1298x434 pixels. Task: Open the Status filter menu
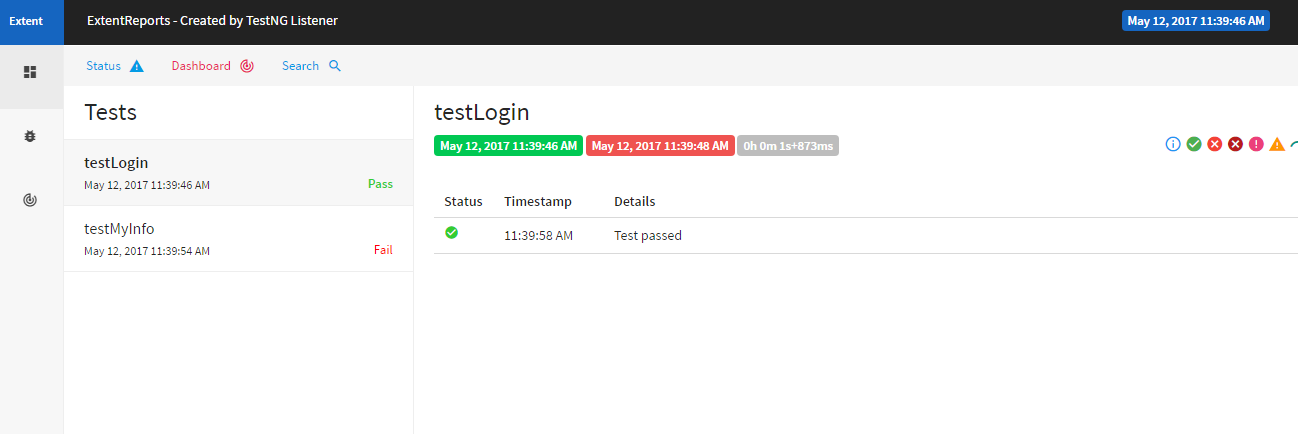coord(115,66)
